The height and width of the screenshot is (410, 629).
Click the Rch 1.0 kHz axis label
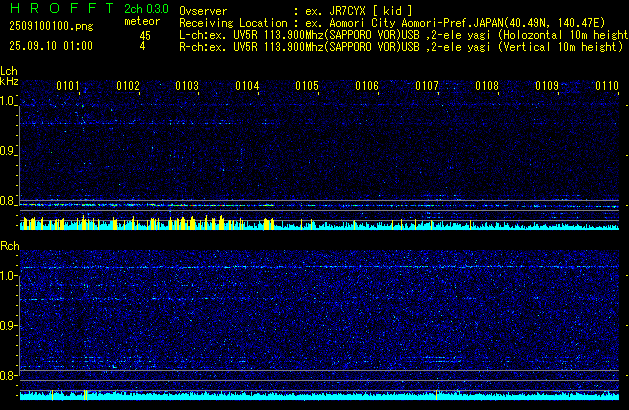[x=7, y=276]
